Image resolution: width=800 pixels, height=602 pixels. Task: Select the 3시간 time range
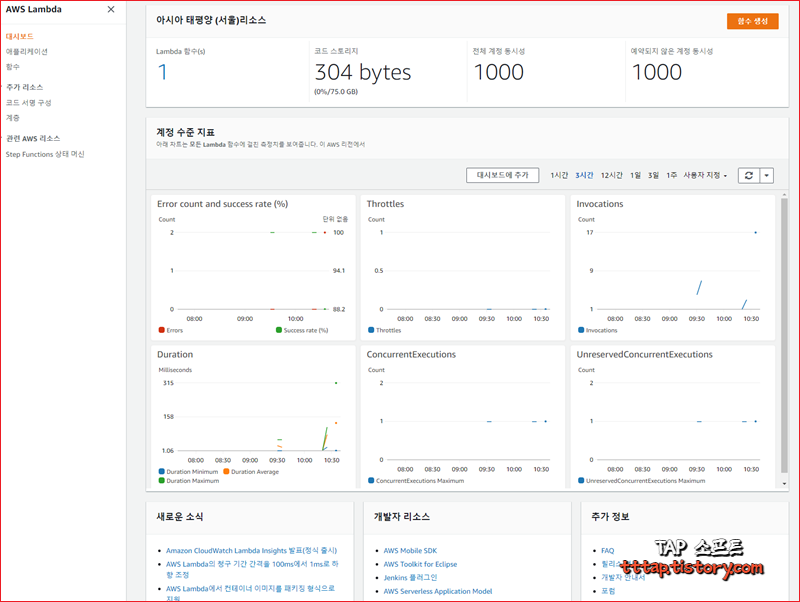584,175
